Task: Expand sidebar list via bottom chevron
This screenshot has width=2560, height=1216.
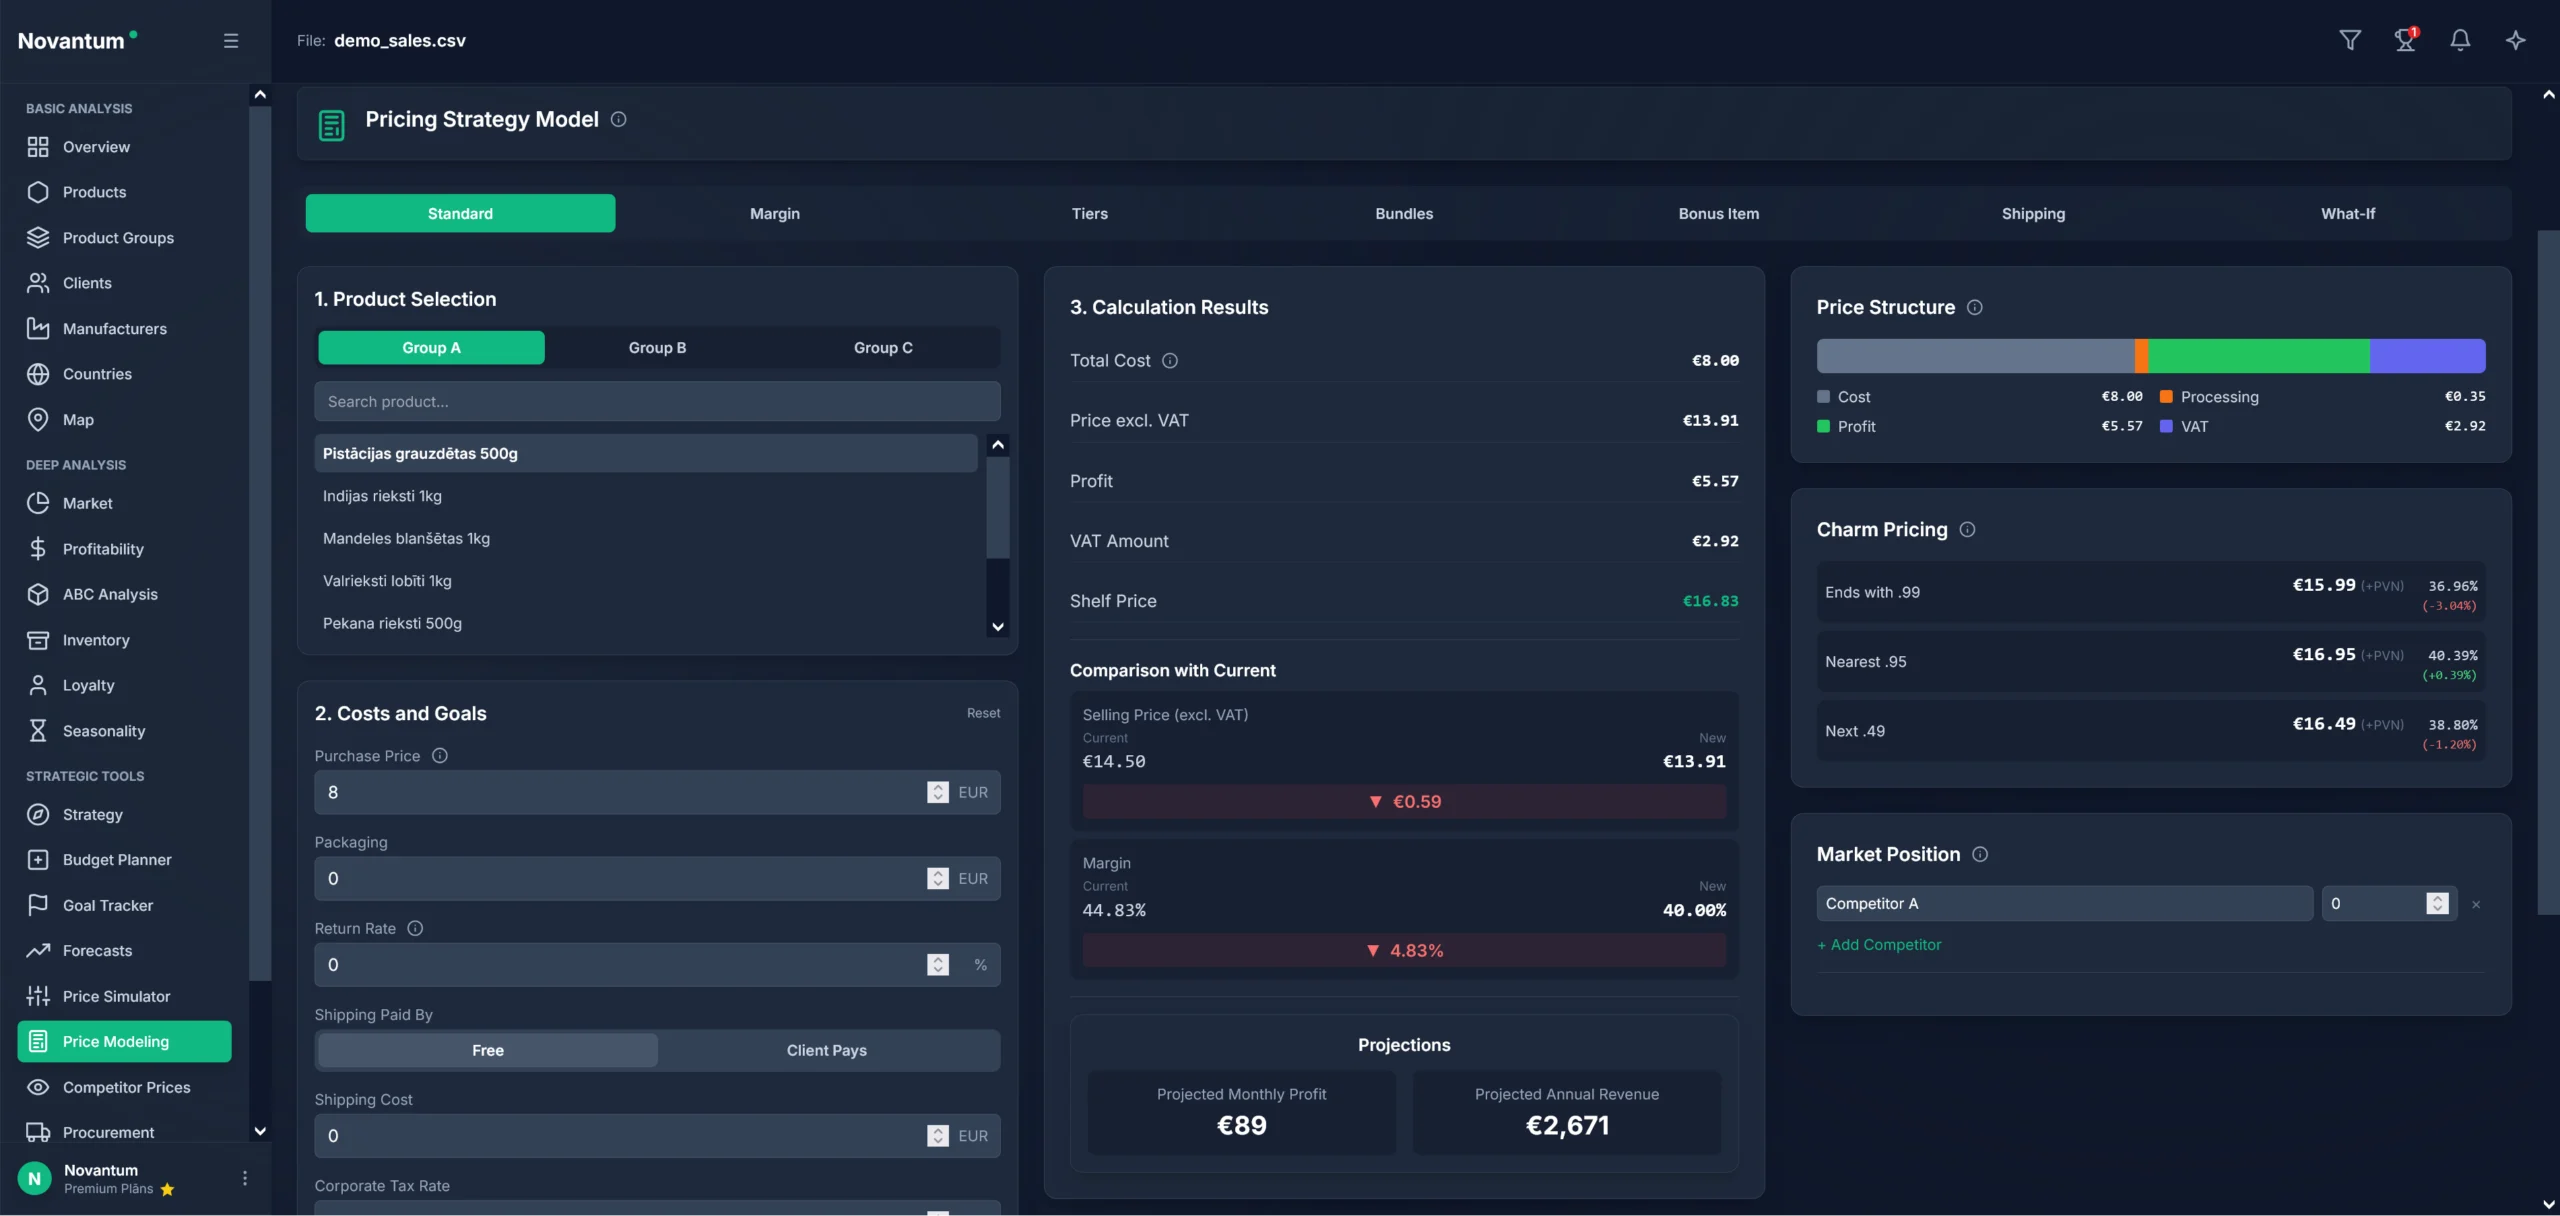Action: click(x=259, y=1131)
